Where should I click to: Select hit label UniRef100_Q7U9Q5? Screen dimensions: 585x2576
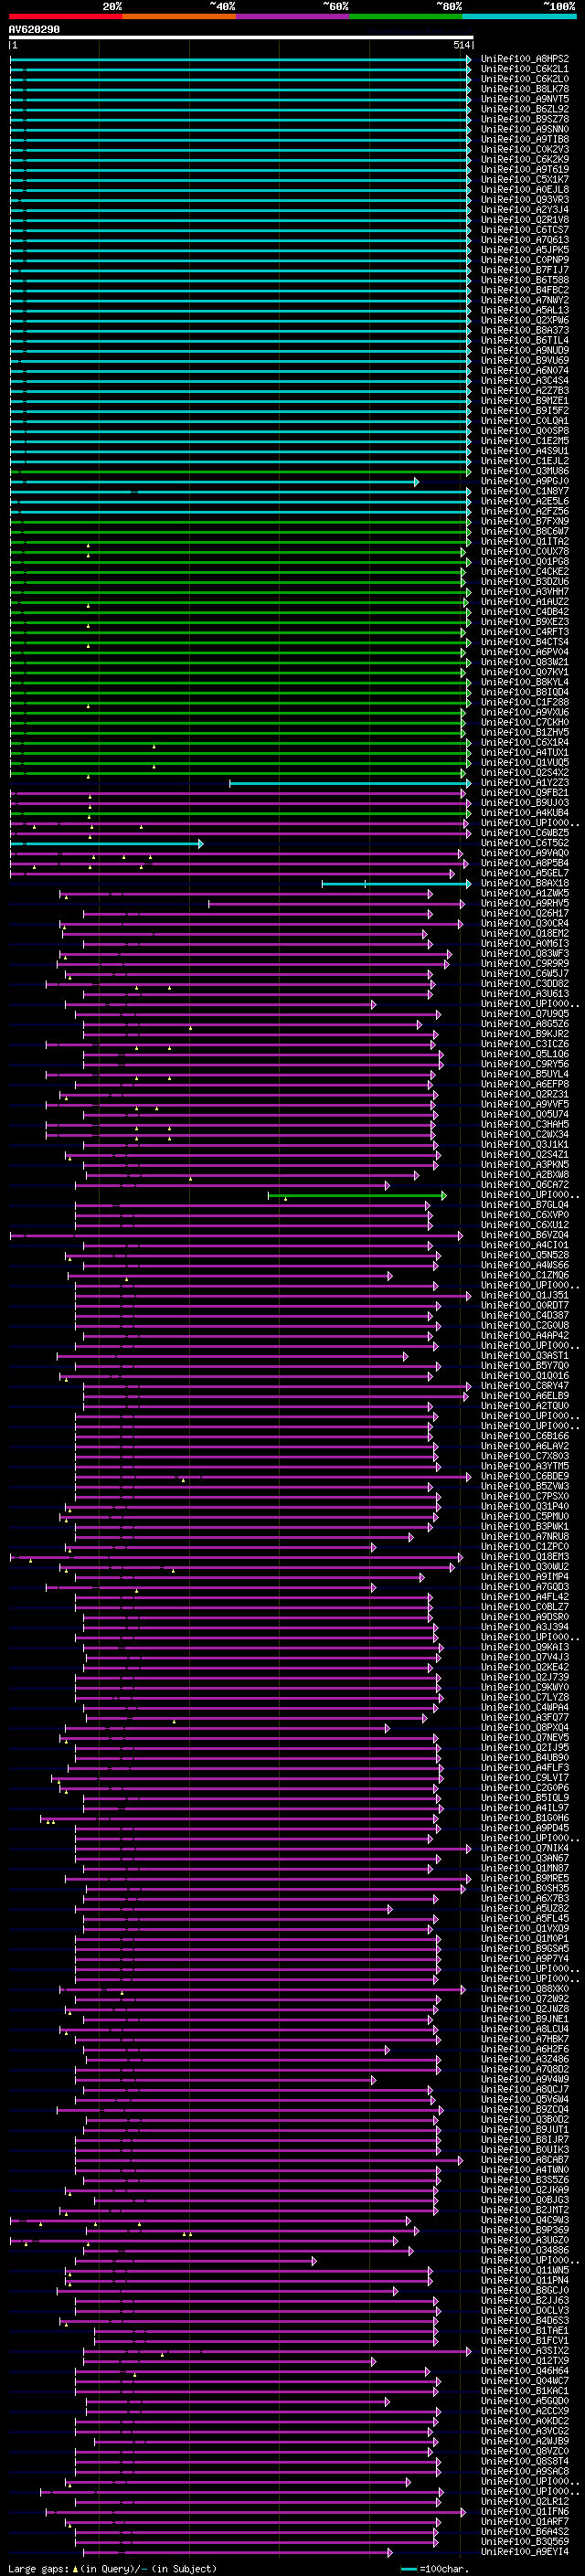[x=525, y=1014]
